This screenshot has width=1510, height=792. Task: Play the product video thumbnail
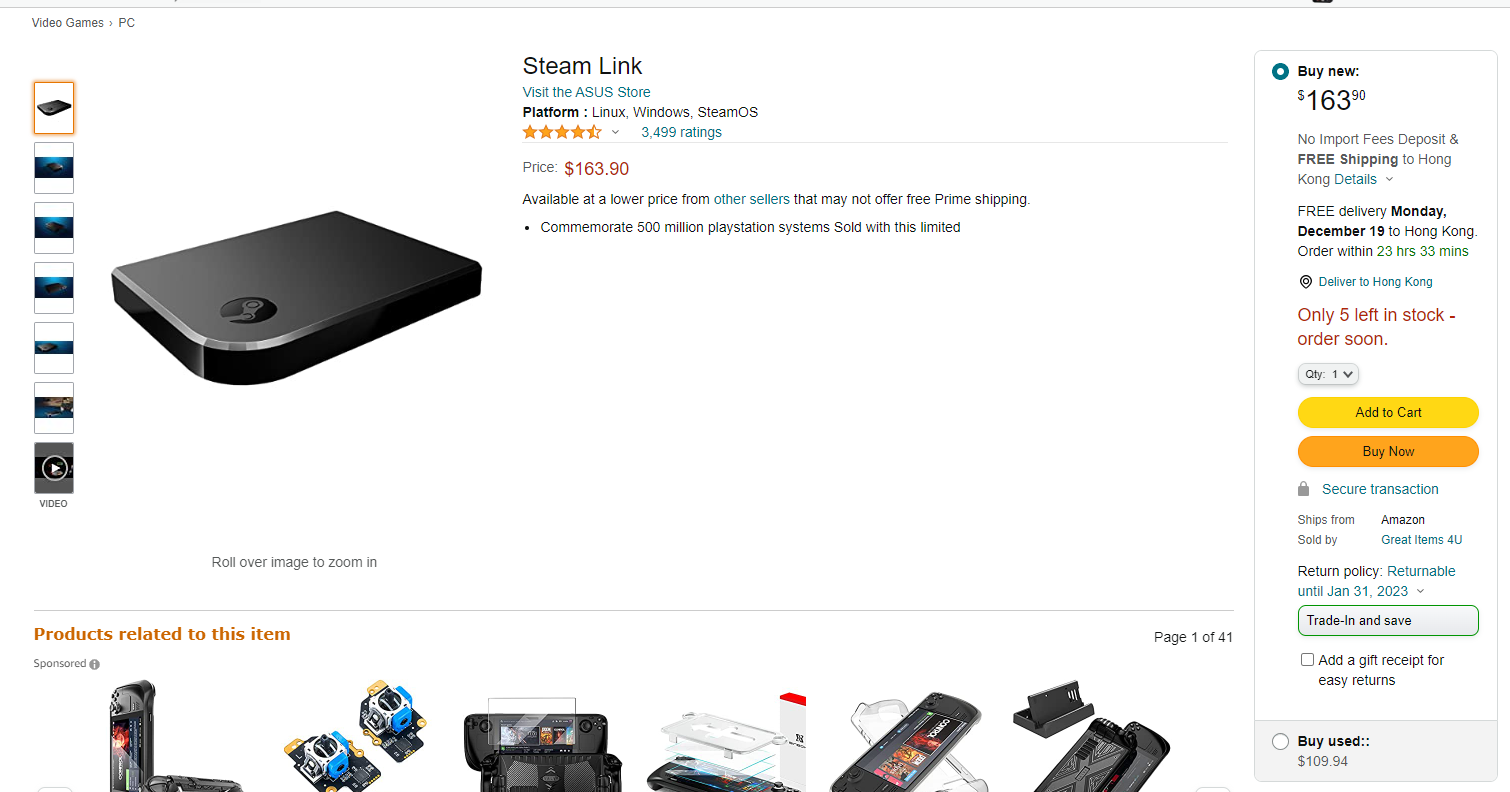54,468
